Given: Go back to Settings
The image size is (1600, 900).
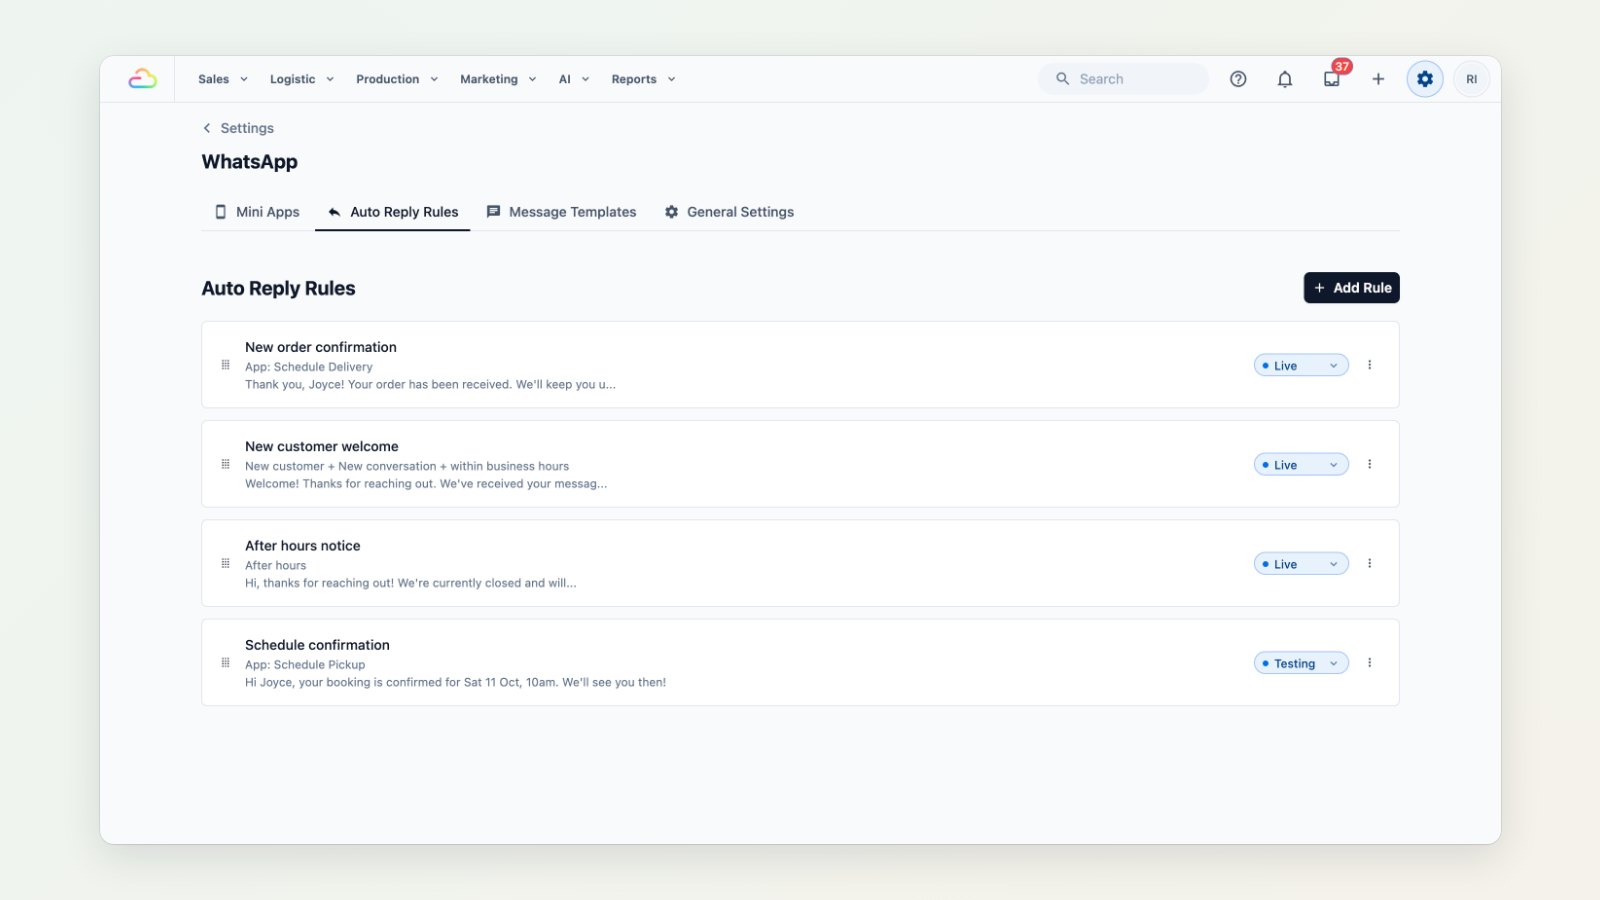Looking at the screenshot, I should 238,128.
